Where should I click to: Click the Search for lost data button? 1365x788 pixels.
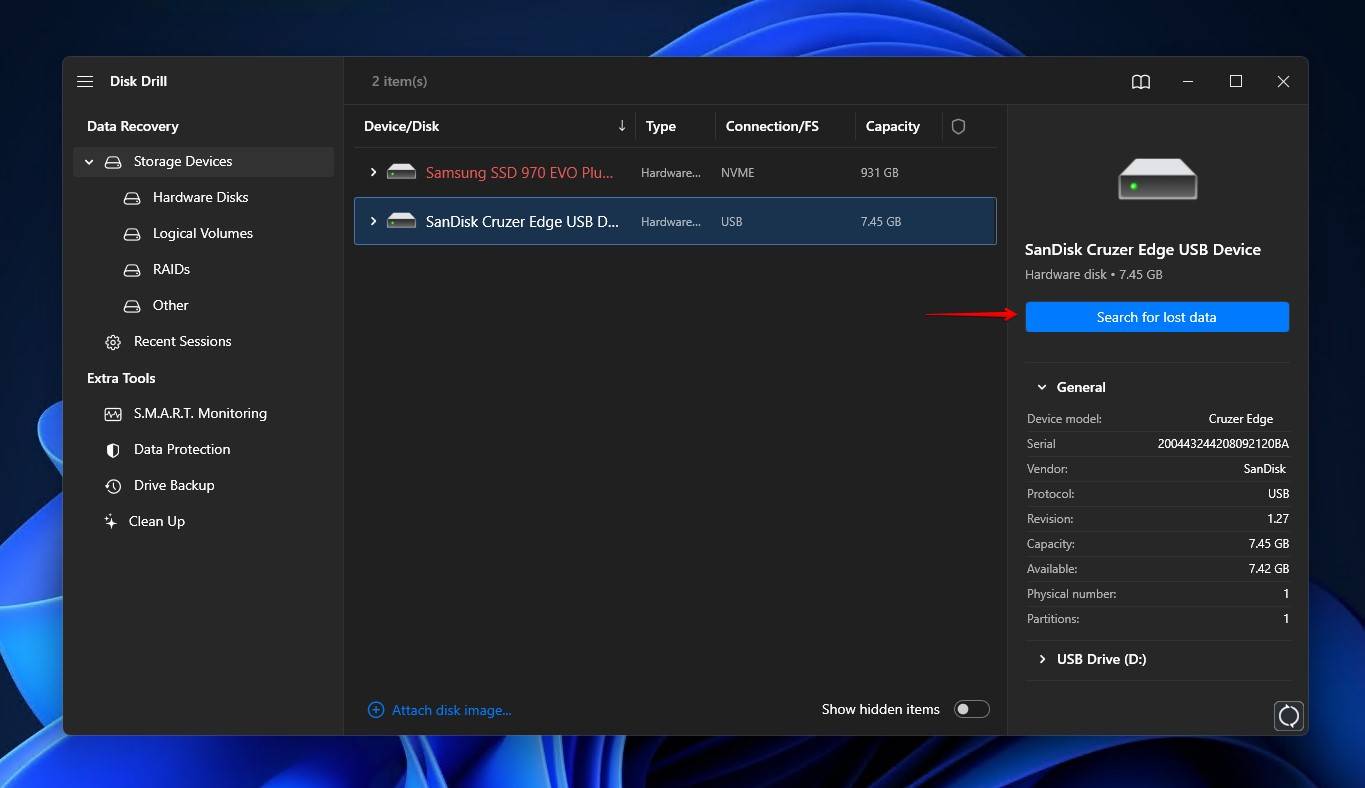(x=1157, y=317)
